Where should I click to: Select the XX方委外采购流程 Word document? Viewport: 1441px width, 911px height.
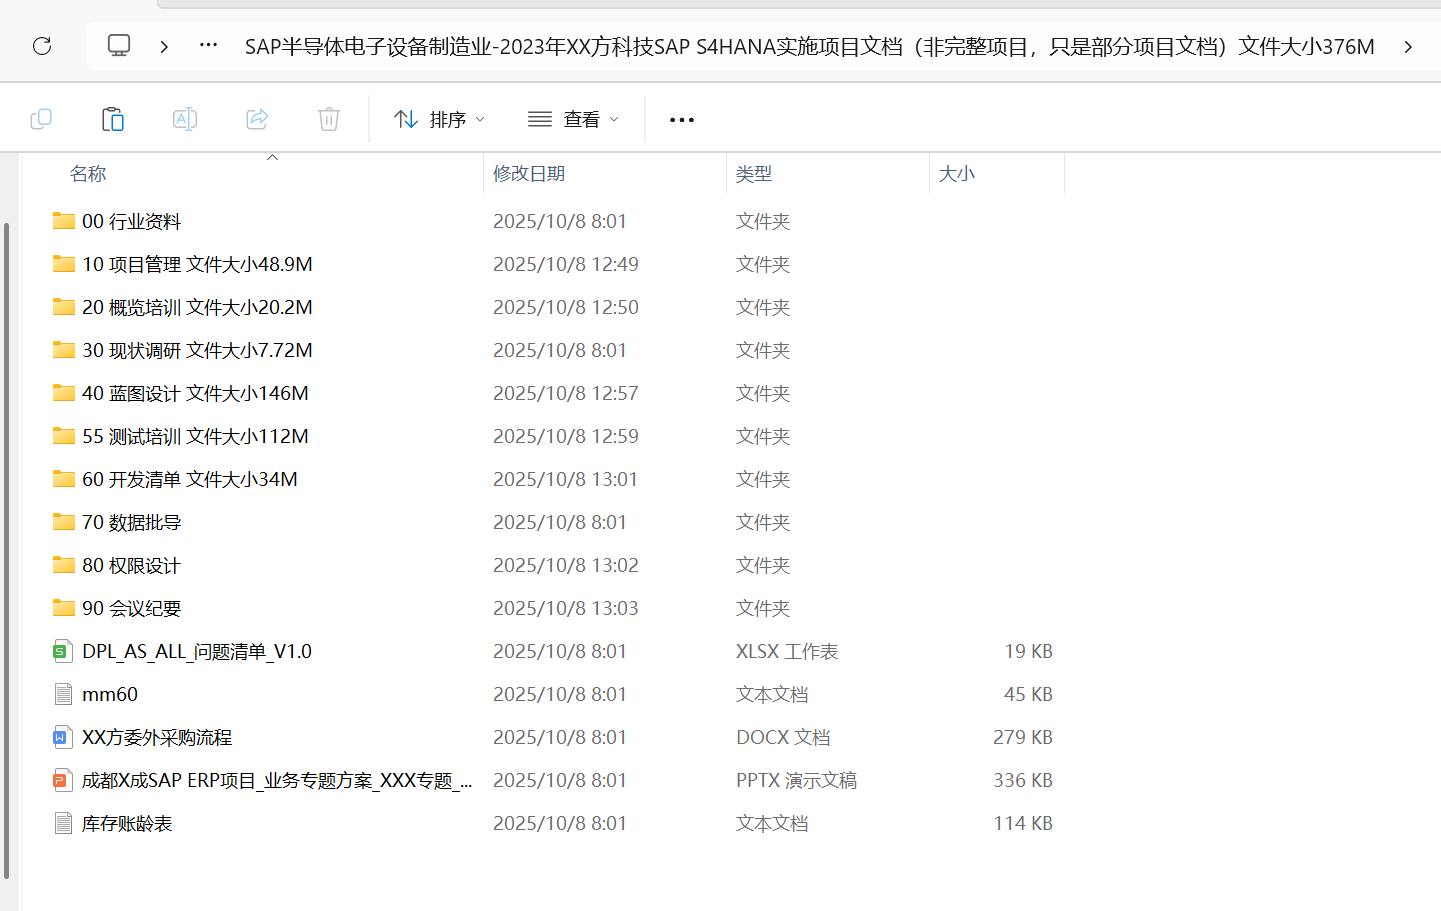pos(157,738)
